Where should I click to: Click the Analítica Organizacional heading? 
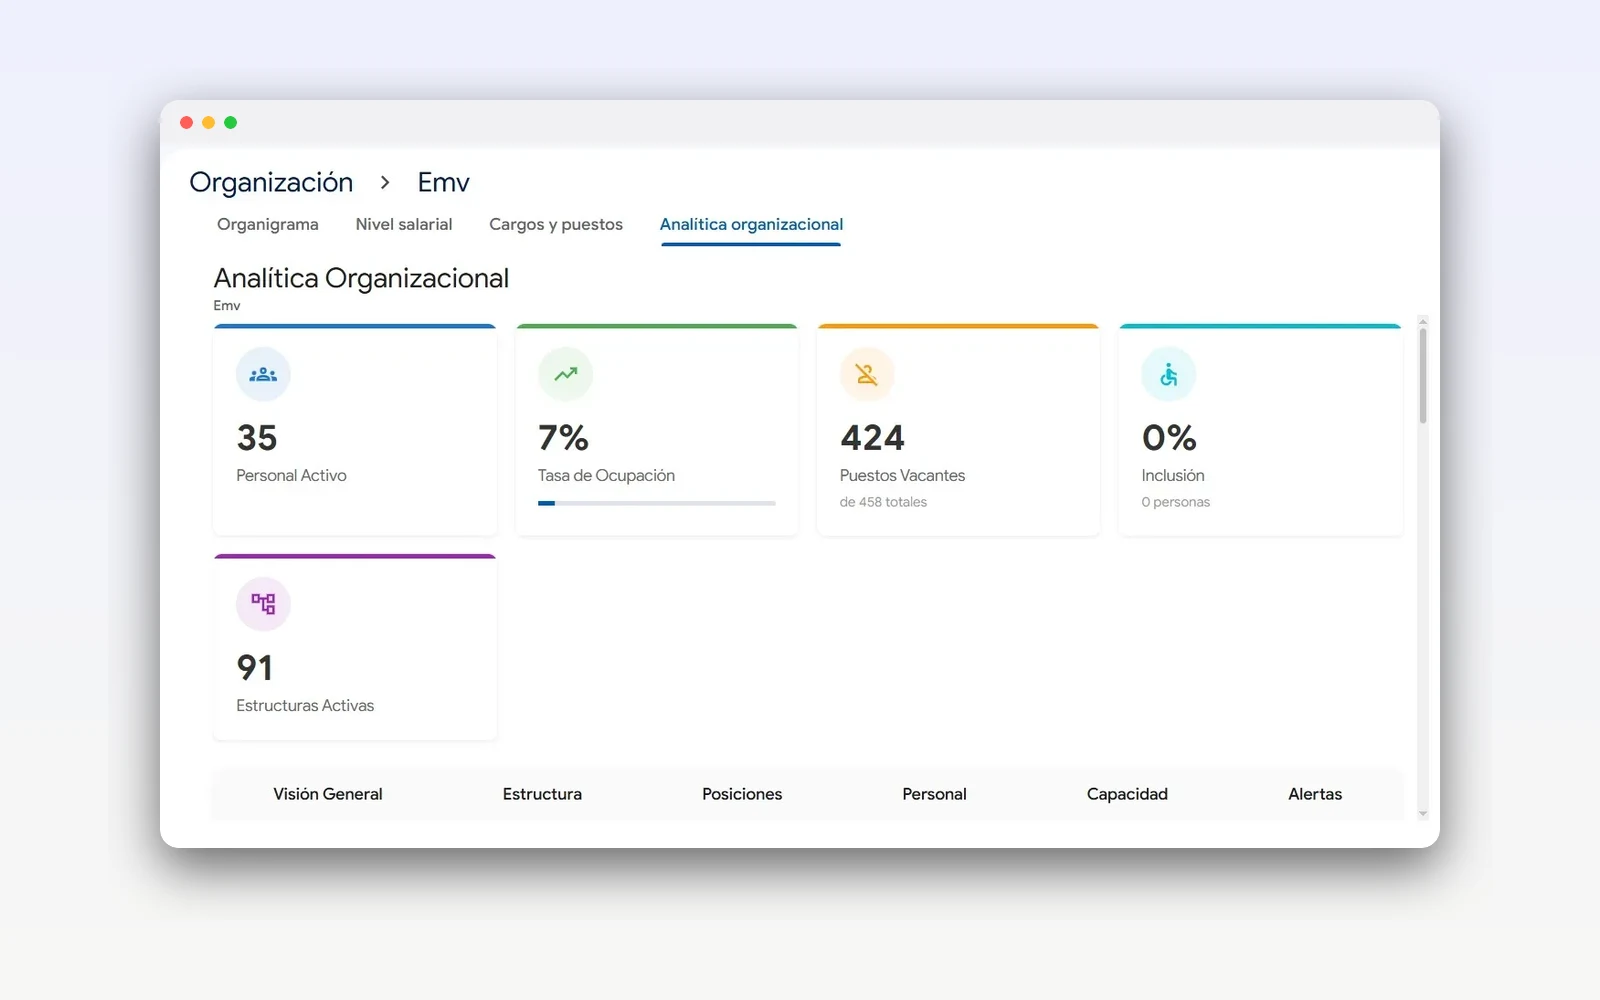pyautogui.click(x=361, y=278)
